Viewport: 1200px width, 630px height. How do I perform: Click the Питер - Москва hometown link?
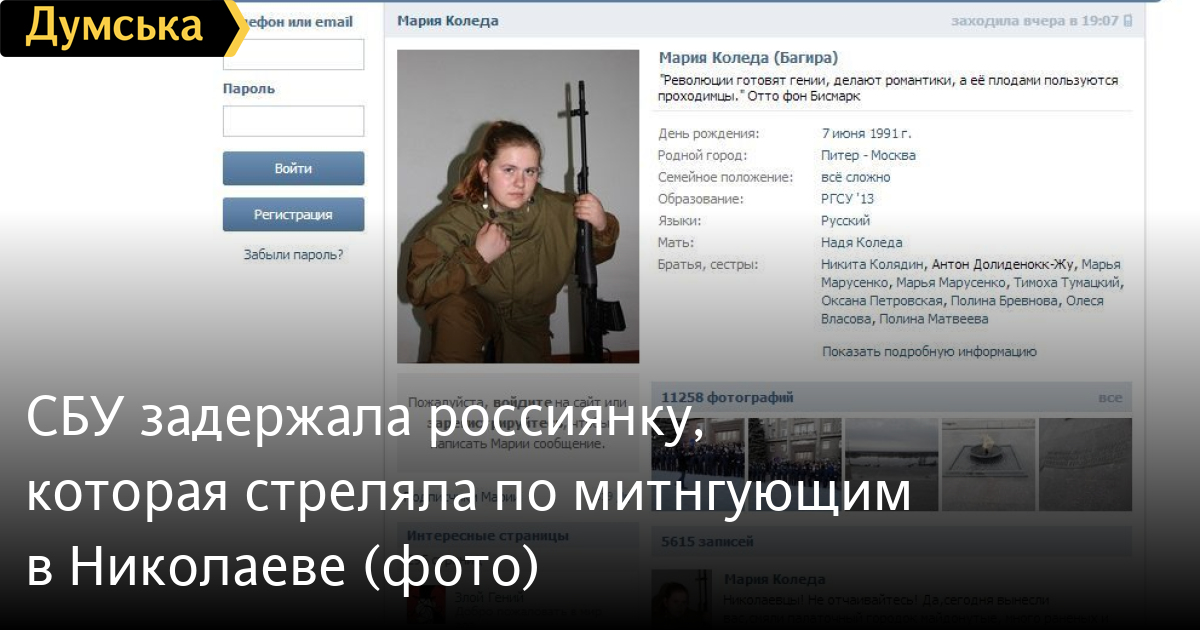coord(868,155)
